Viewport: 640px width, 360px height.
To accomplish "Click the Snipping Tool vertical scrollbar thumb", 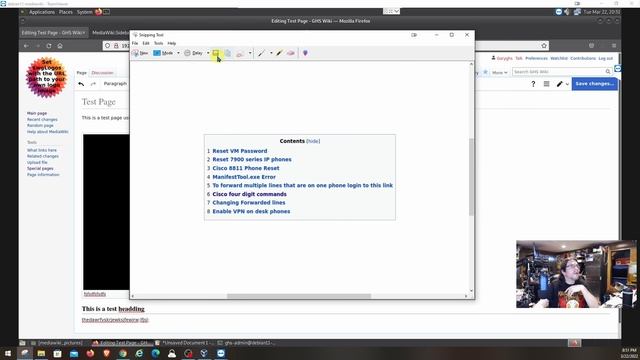I will click(x=471, y=177).
